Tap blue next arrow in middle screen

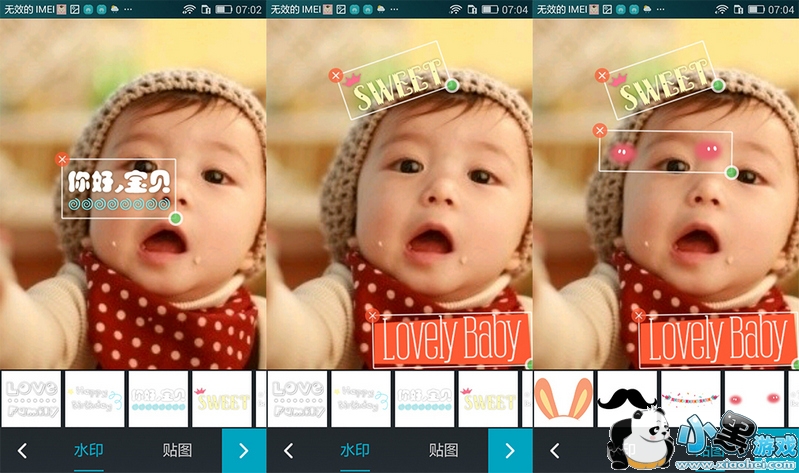pyautogui.click(x=510, y=451)
